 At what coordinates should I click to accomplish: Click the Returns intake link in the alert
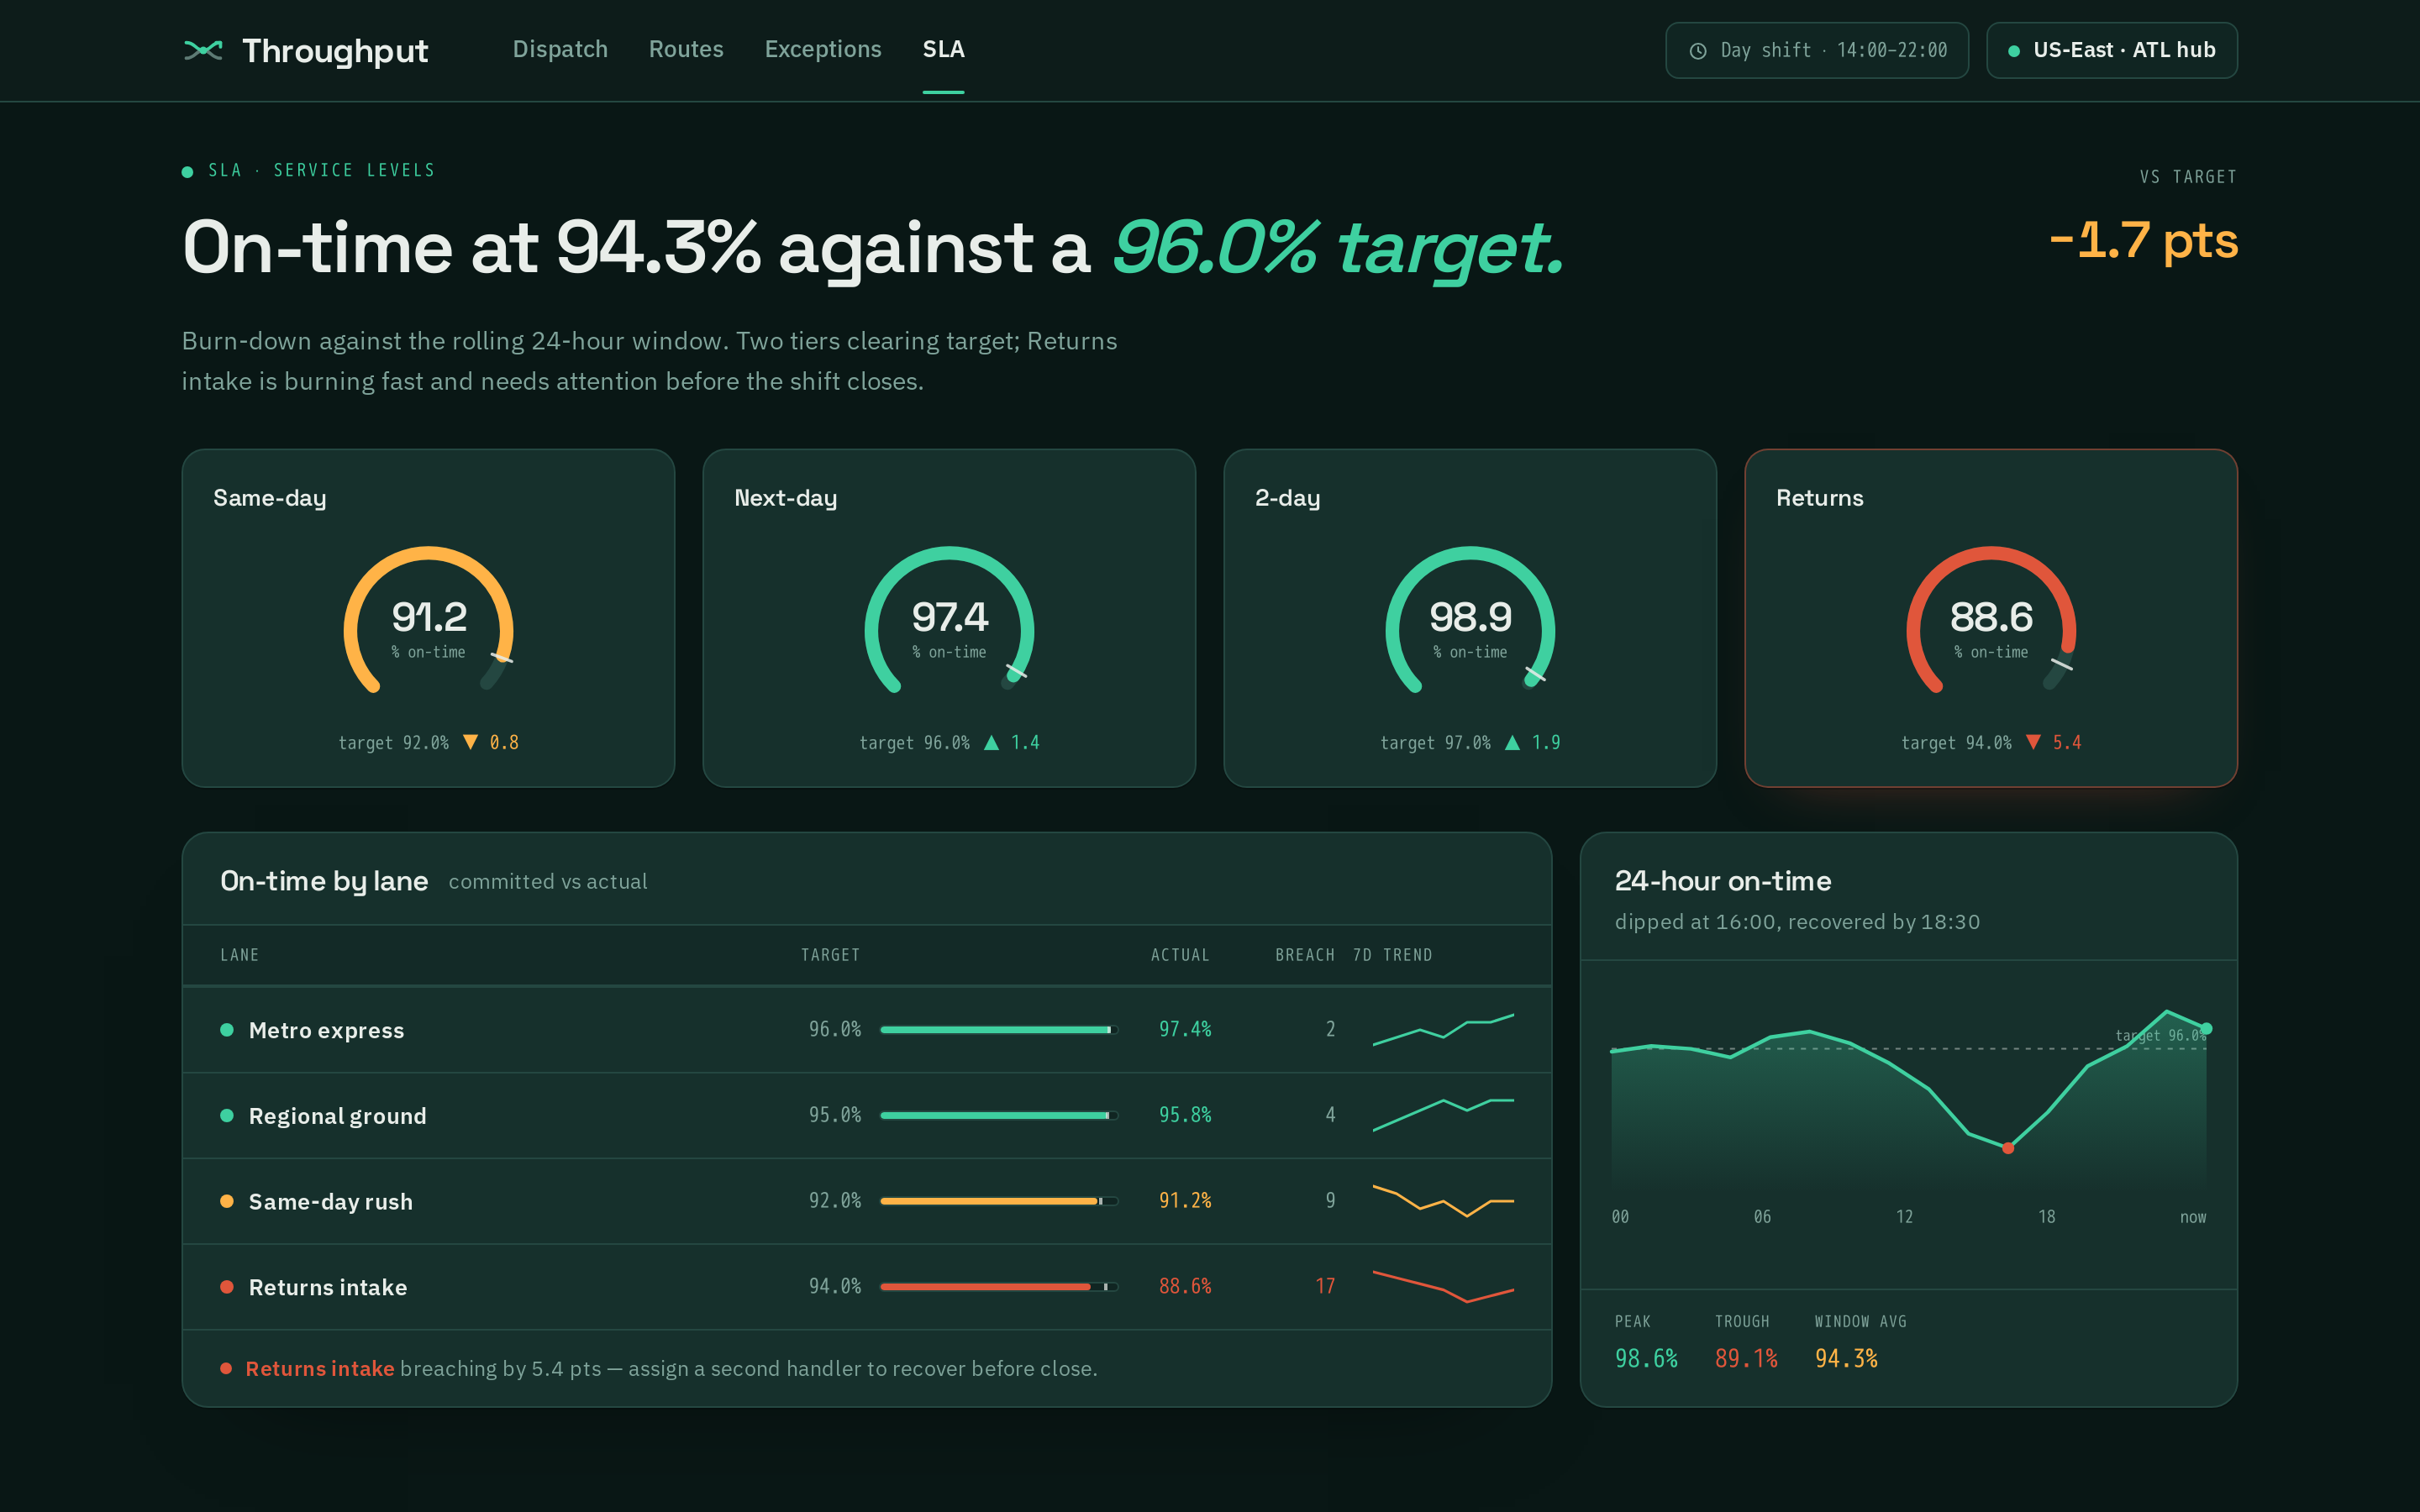pos(320,1368)
